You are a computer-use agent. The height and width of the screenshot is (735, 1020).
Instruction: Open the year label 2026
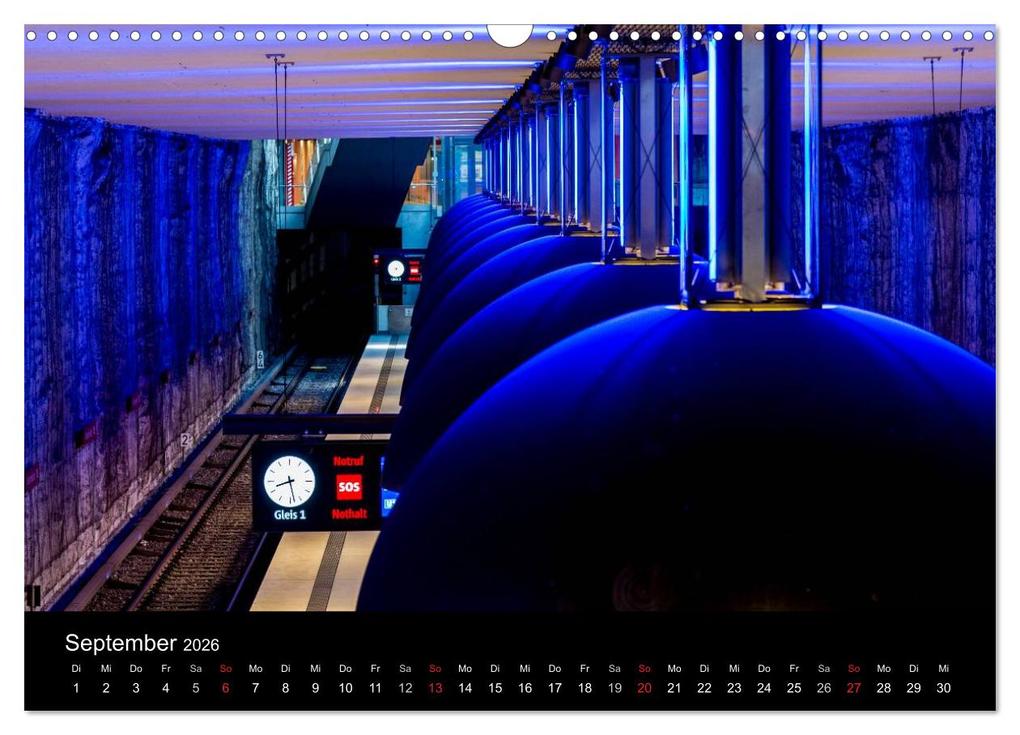203,645
